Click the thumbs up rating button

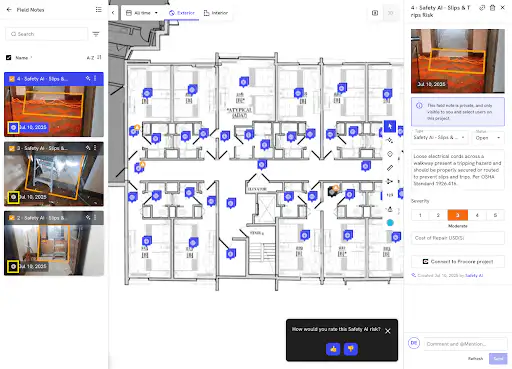(333, 349)
